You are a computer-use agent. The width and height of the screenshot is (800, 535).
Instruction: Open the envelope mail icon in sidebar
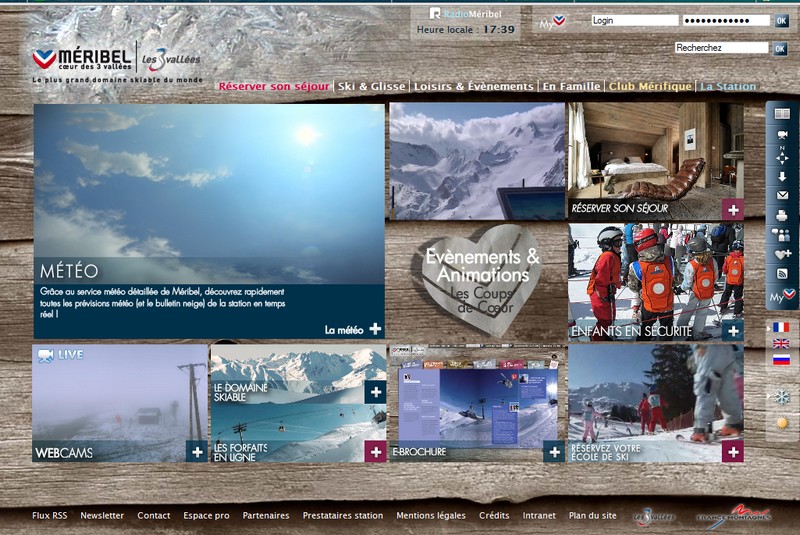click(782, 195)
